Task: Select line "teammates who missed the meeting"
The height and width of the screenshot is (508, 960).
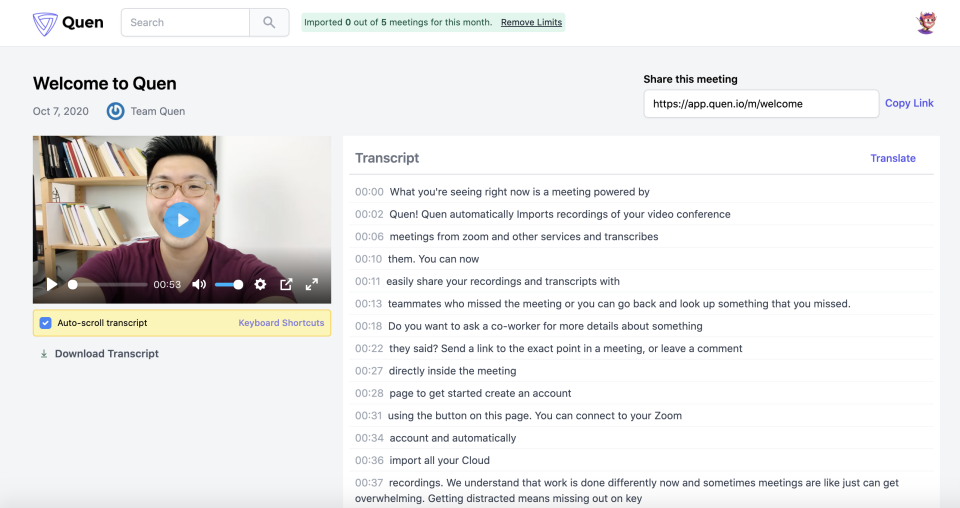Action: click(x=619, y=304)
